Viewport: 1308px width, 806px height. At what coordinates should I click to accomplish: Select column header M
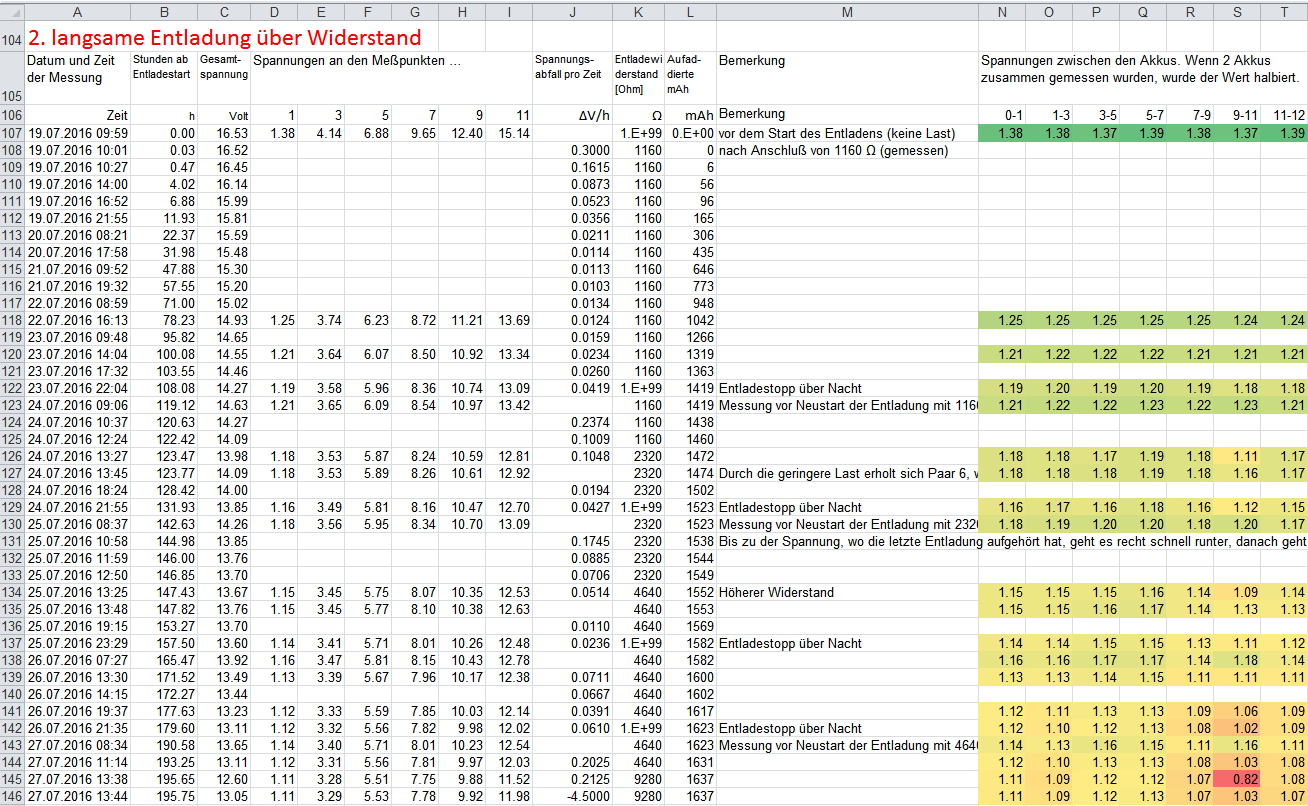coord(847,10)
